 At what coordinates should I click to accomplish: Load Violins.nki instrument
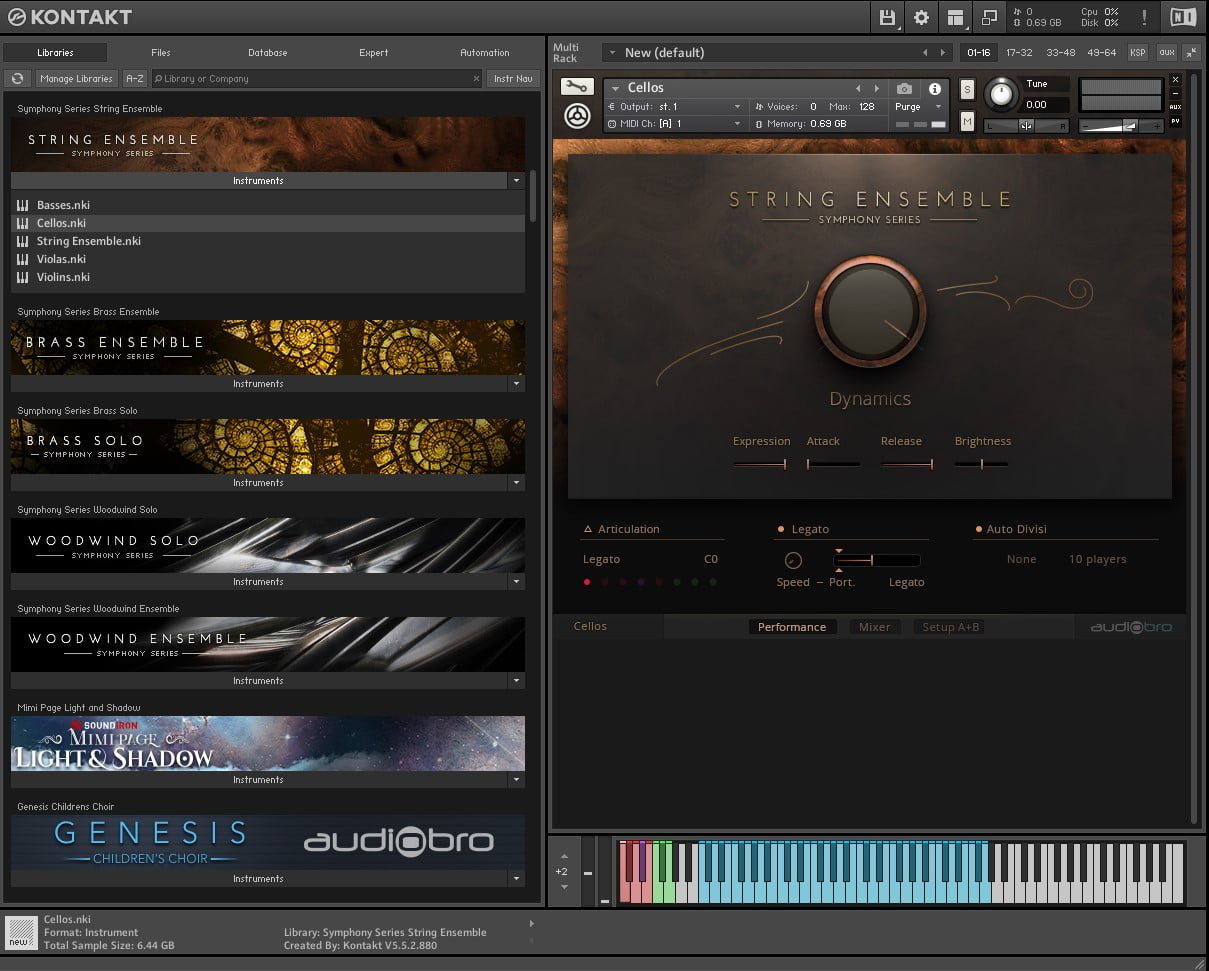tap(268, 277)
